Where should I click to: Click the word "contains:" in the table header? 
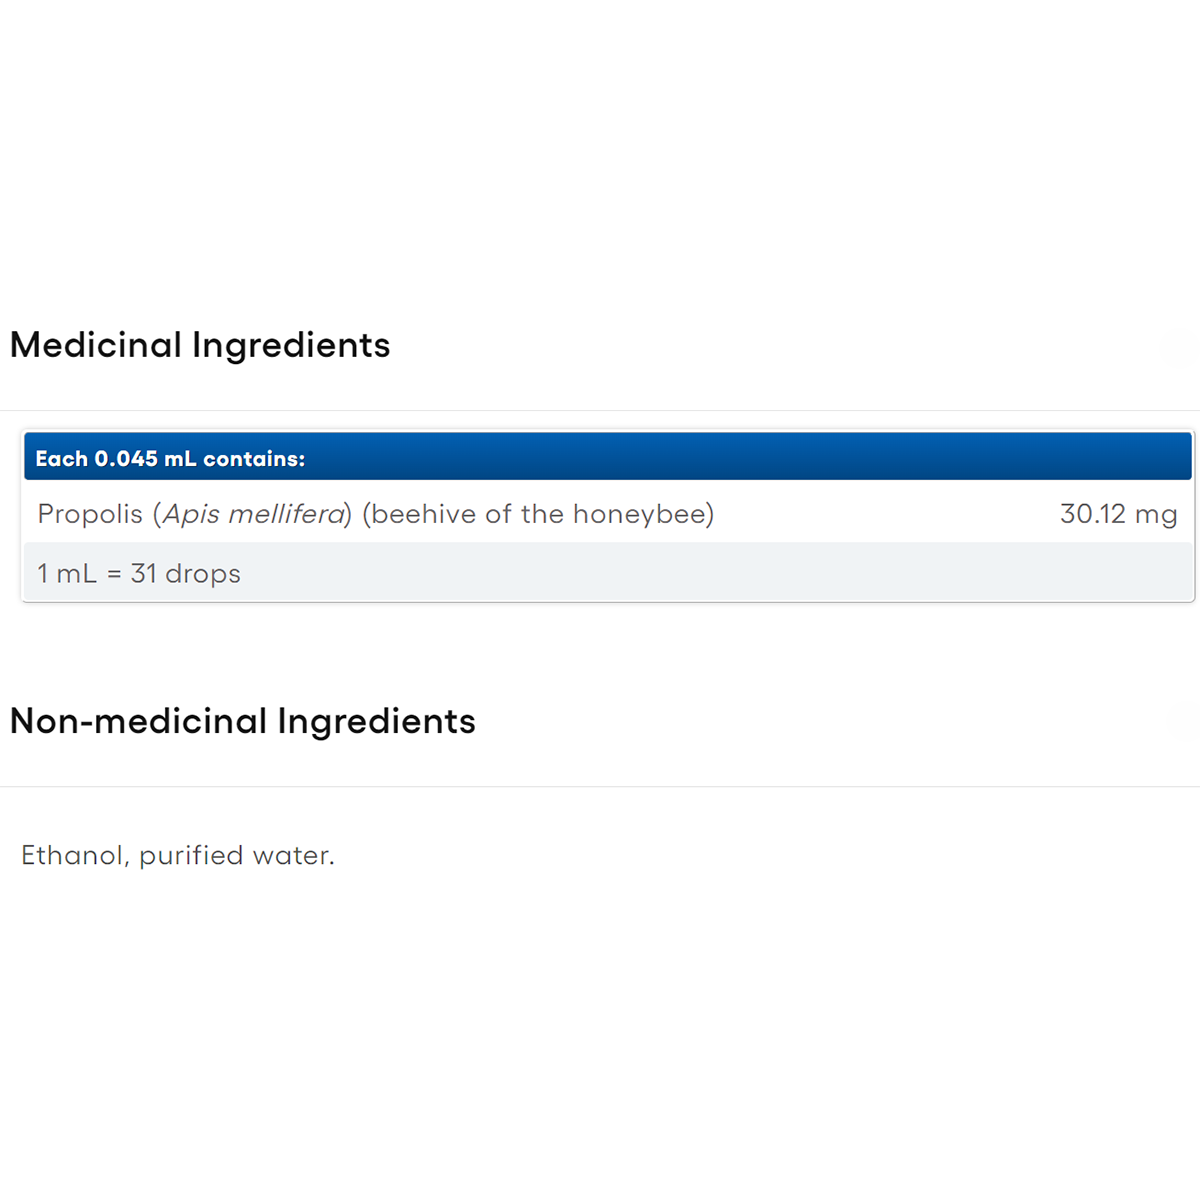pos(254,459)
